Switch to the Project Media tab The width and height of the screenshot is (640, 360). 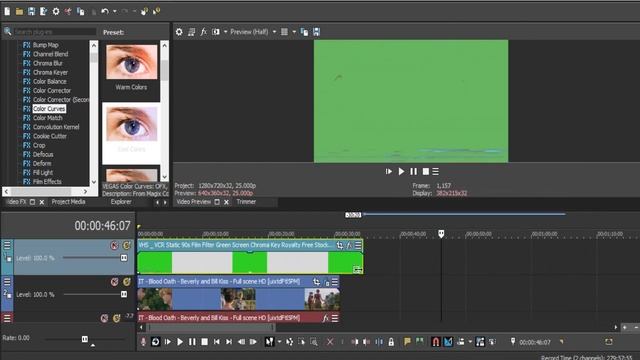[68, 202]
